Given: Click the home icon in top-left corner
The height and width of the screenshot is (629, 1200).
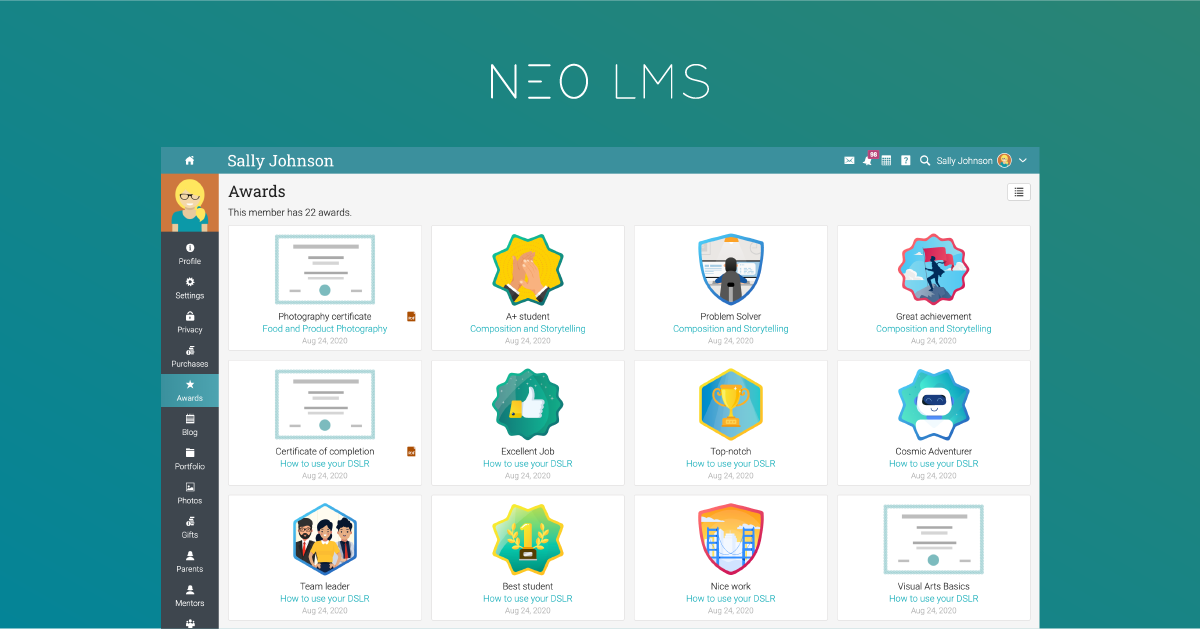Looking at the screenshot, I should pyautogui.click(x=188, y=160).
